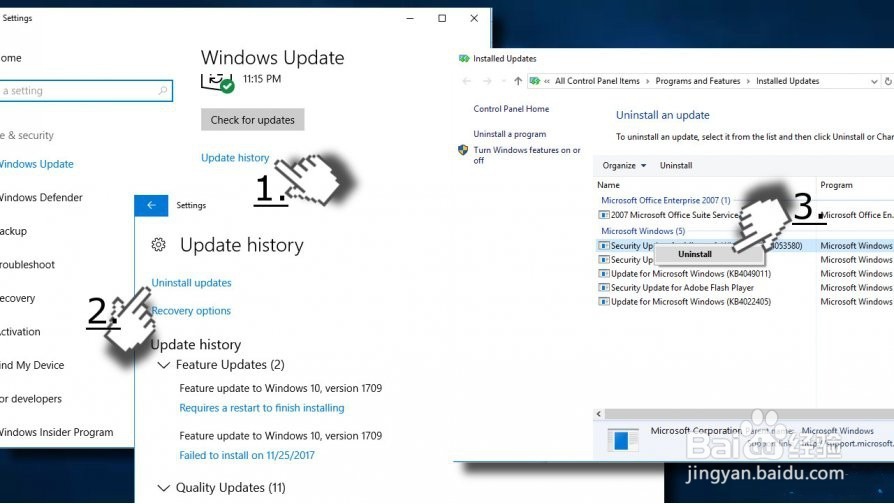The height and width of the screenshot is (504, 894).
Task: Click All Control Panel Items breadcrumb
Action: coord(598,82)
